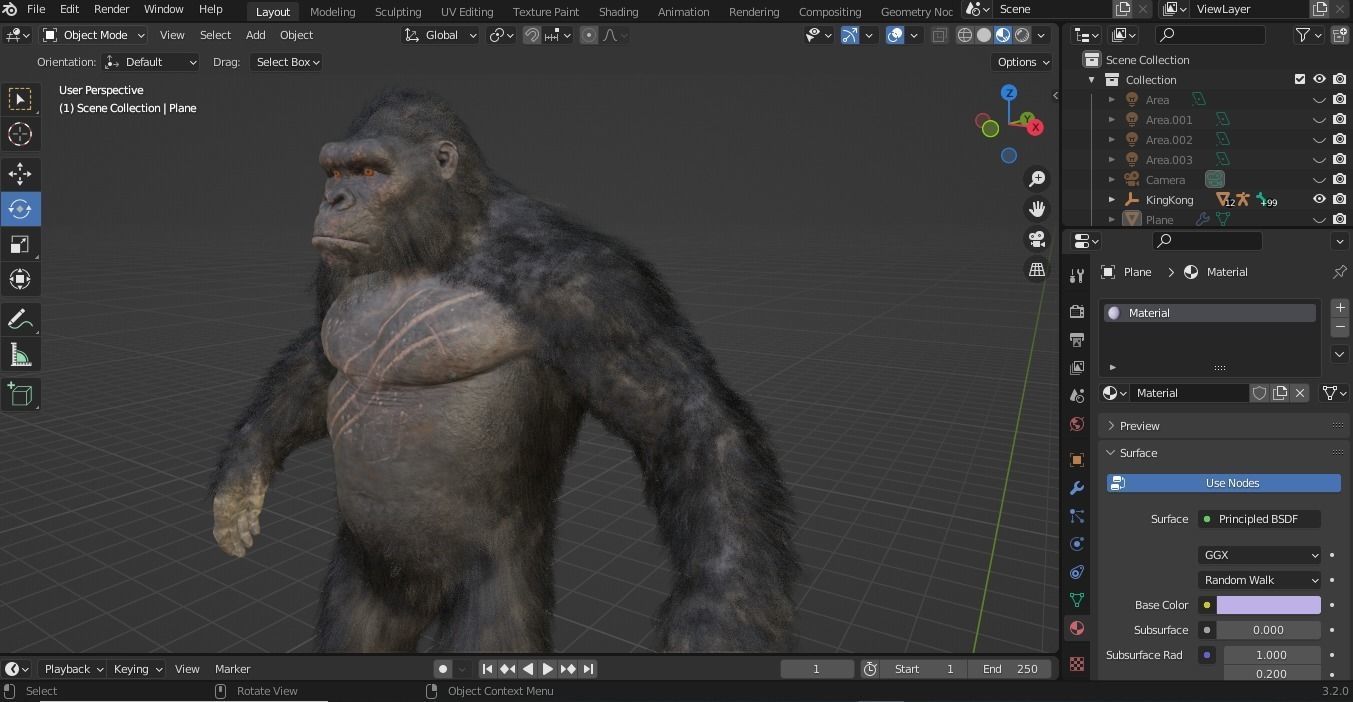Select wireframe viewport shading
Screen dimensions: 1353x702
click(965, 35)
